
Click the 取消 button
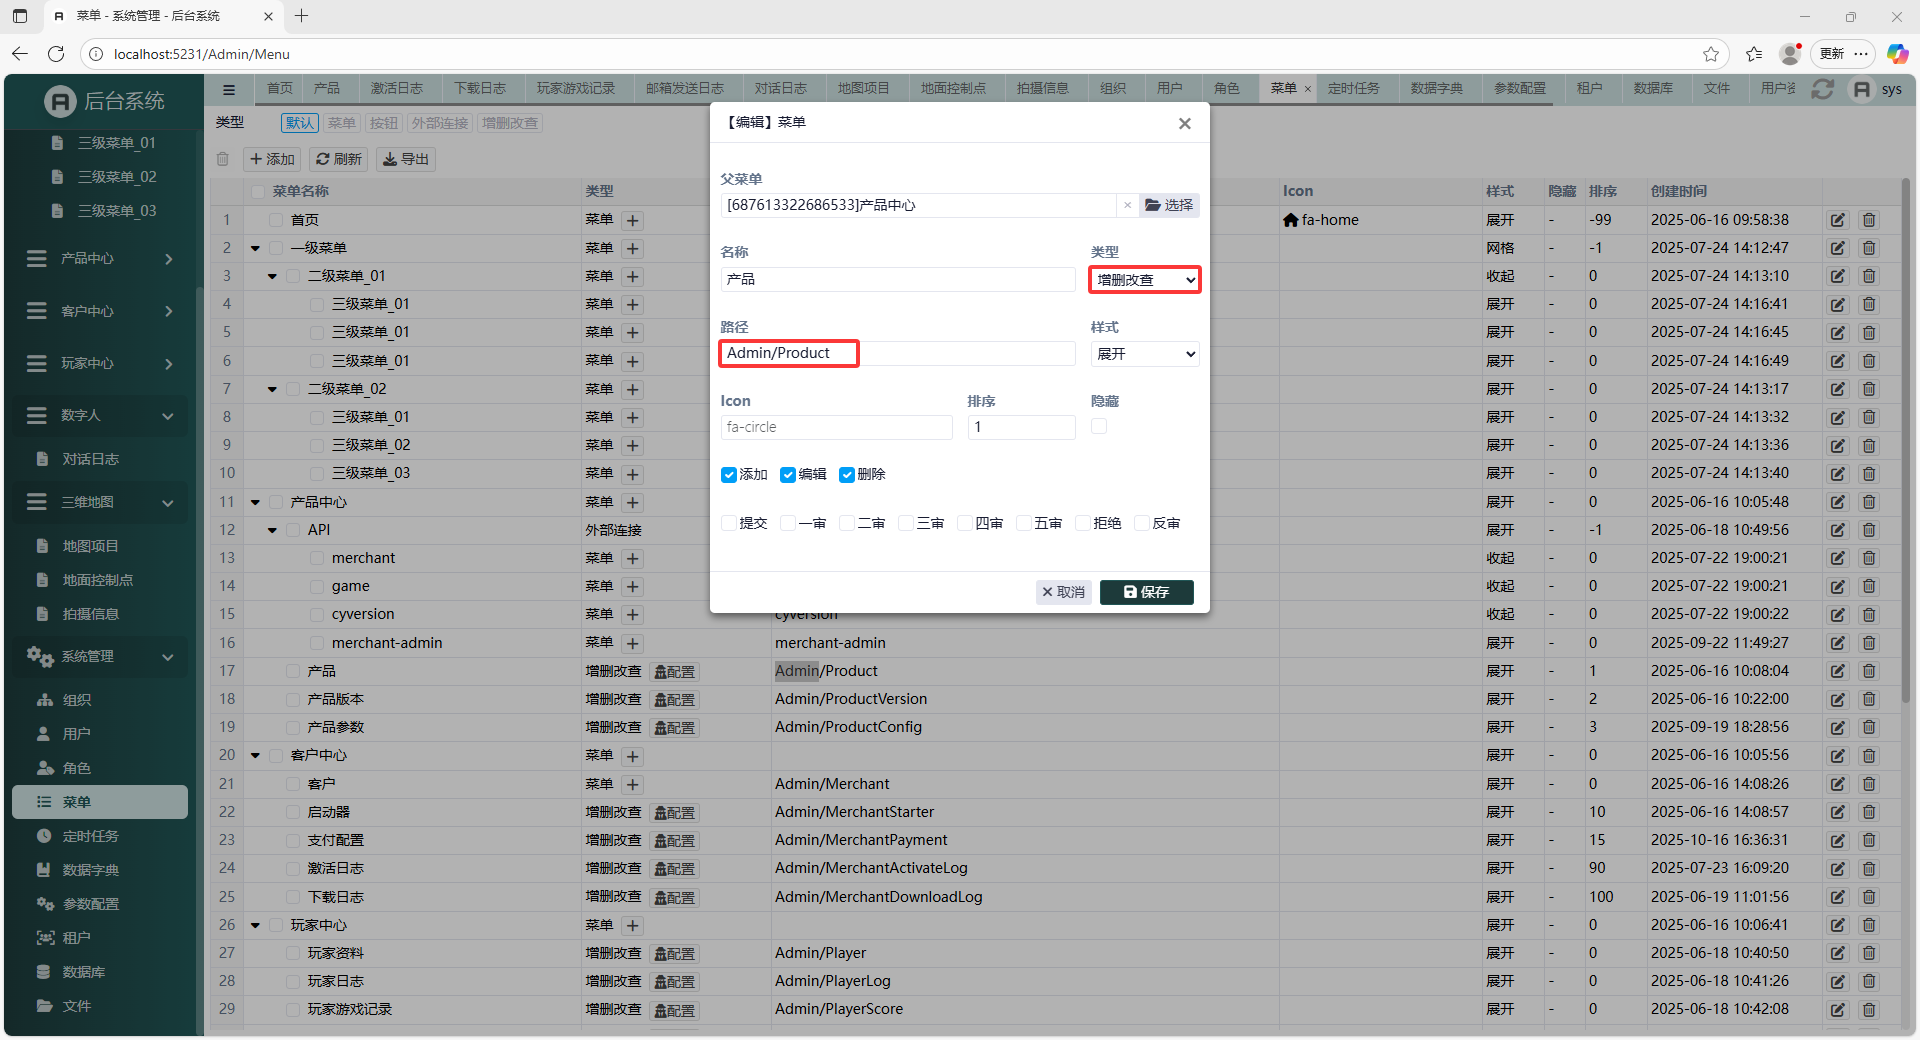pyautogui.click(x=1063, y=592)
